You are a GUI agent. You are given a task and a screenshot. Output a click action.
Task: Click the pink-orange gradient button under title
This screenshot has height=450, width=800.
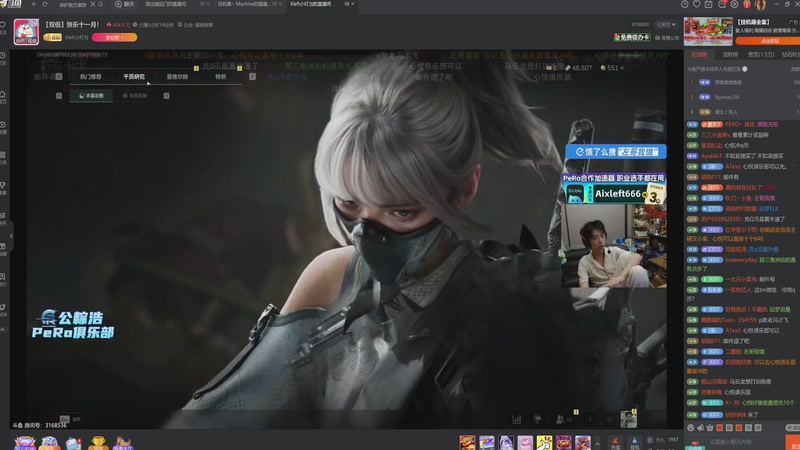coord(114,37)
